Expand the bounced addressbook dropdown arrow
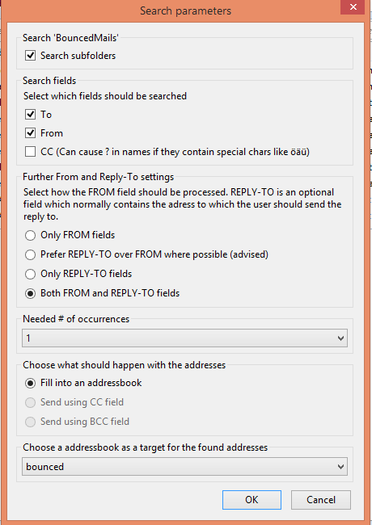This screenshot has width=372, height=525. 341,467
